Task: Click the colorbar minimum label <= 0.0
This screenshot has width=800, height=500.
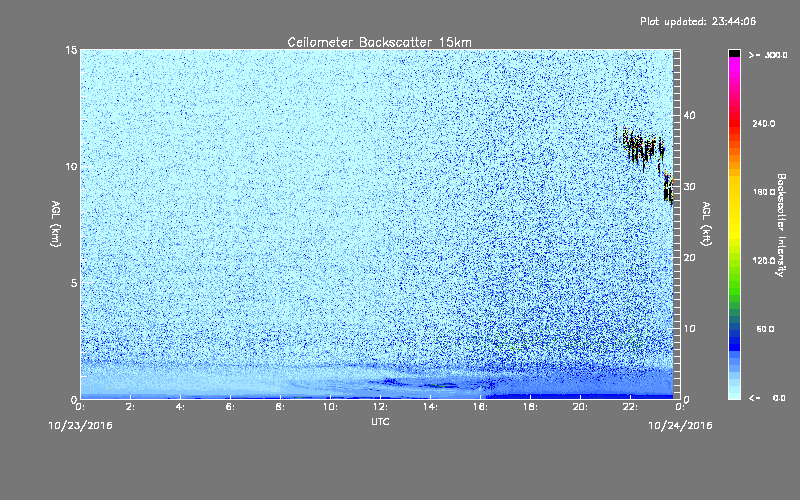Action: pyautogui.click(x=767, y=398)
